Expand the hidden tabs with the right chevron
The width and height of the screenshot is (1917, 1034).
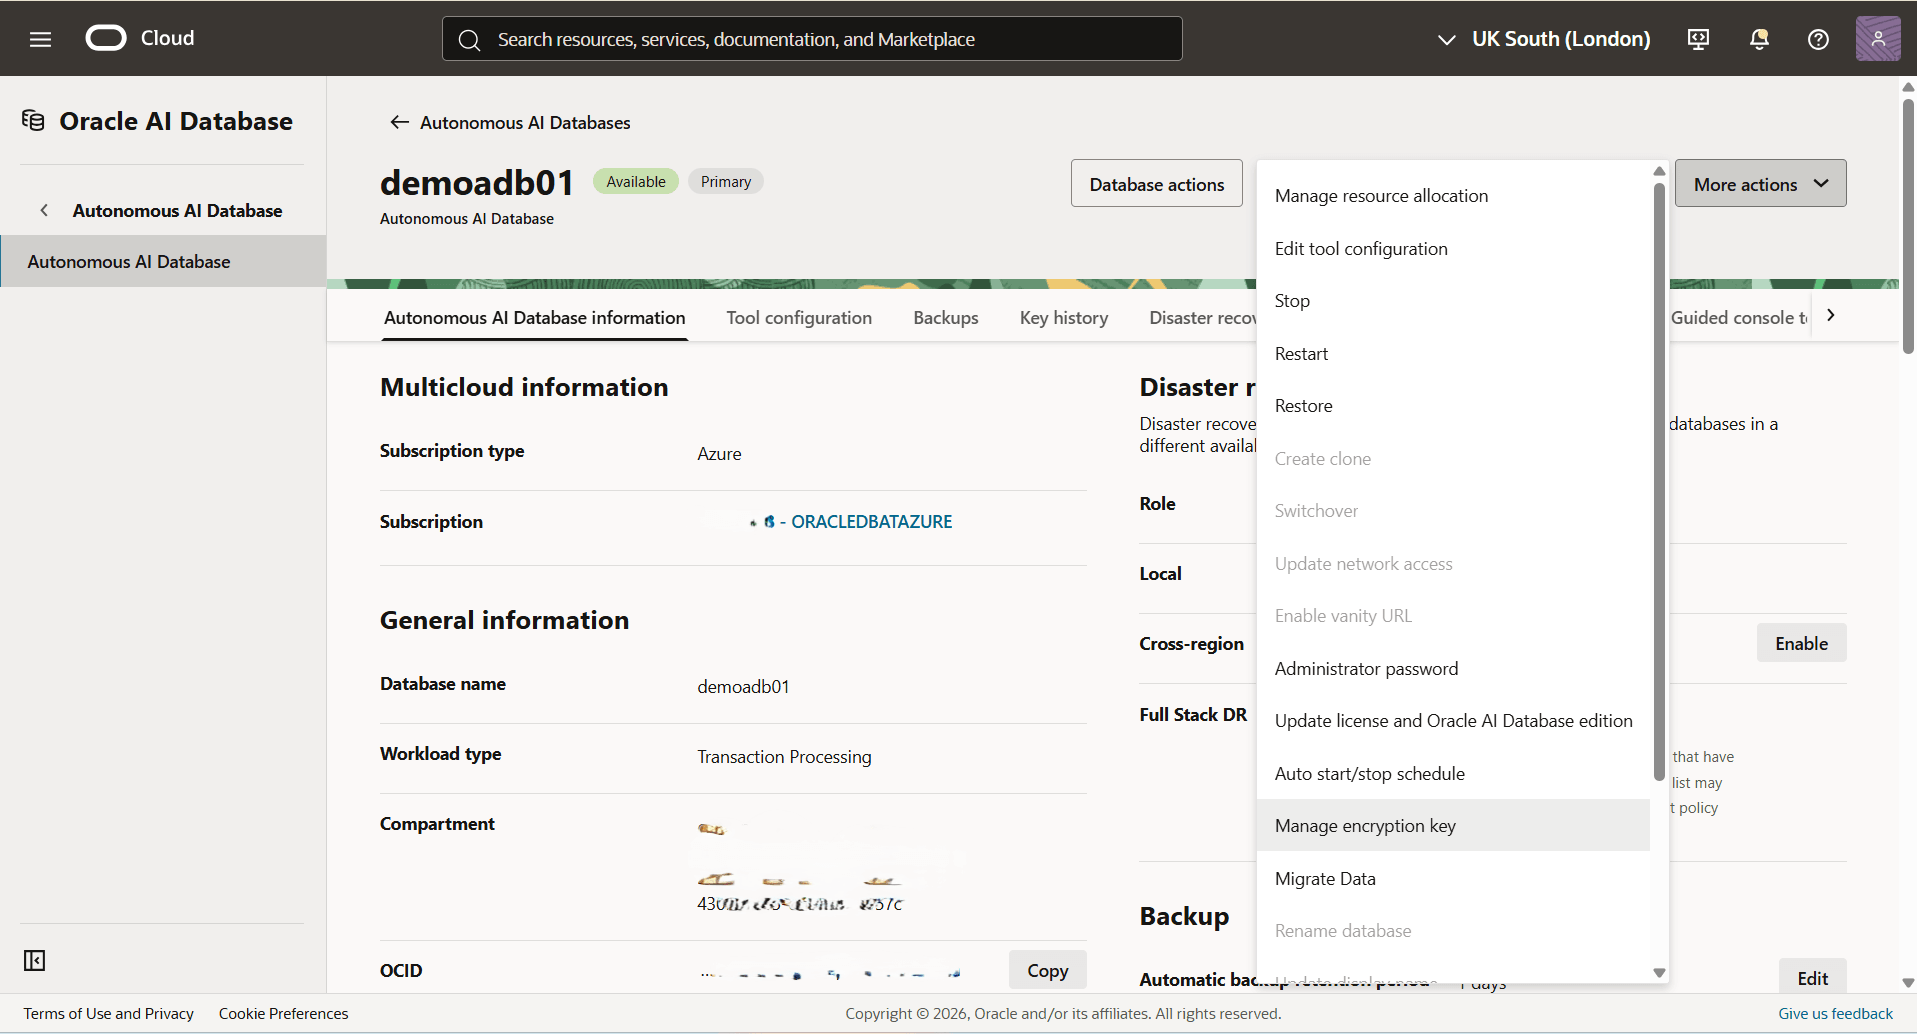(x=1831, y=314)
